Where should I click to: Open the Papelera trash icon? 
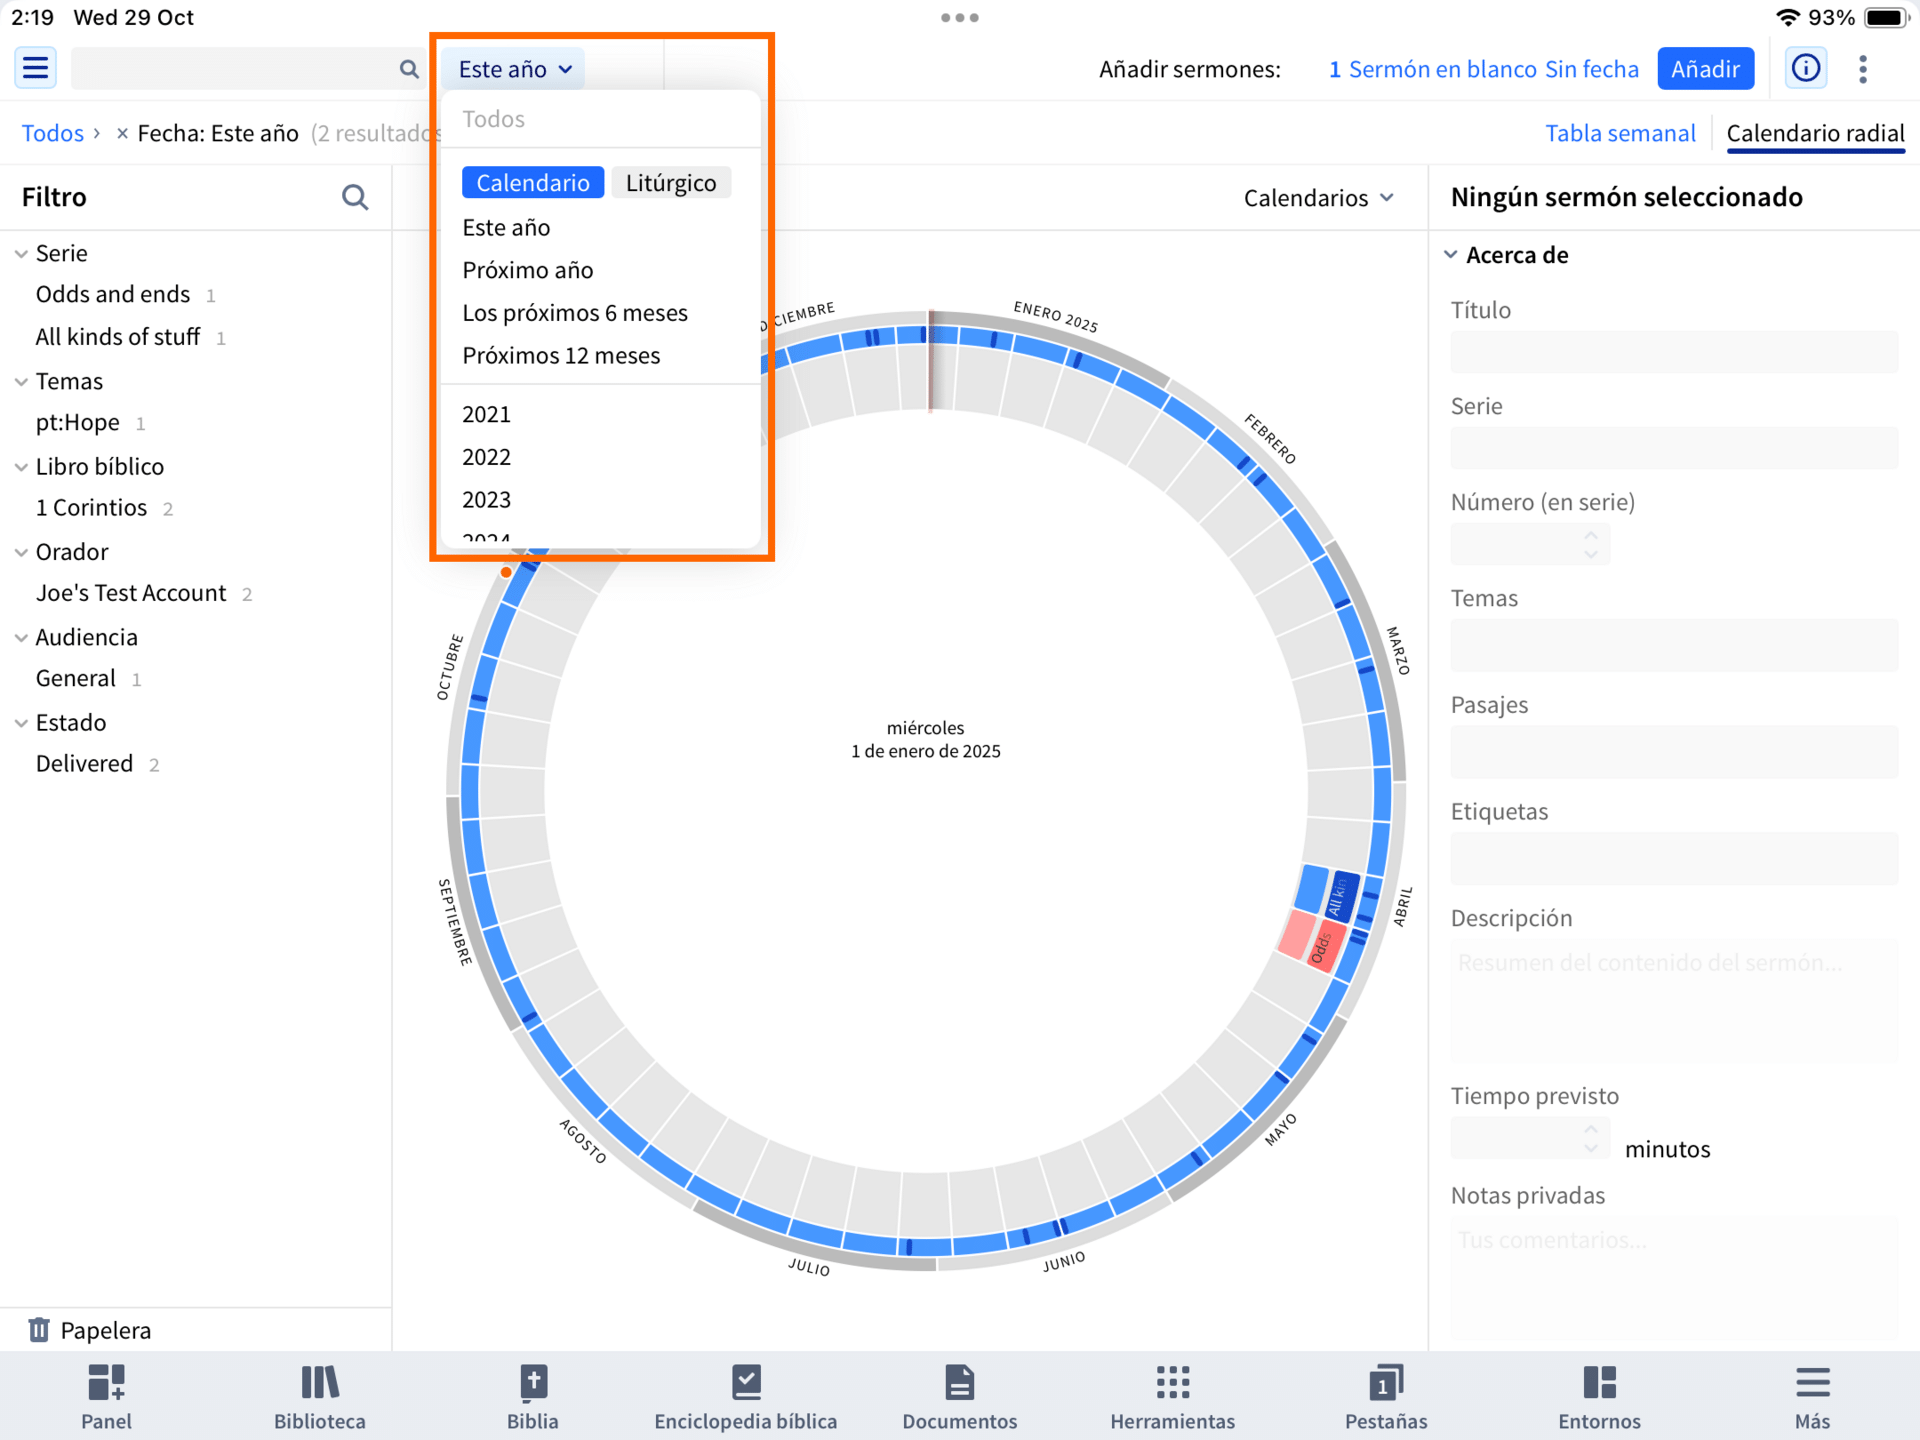39,1330
